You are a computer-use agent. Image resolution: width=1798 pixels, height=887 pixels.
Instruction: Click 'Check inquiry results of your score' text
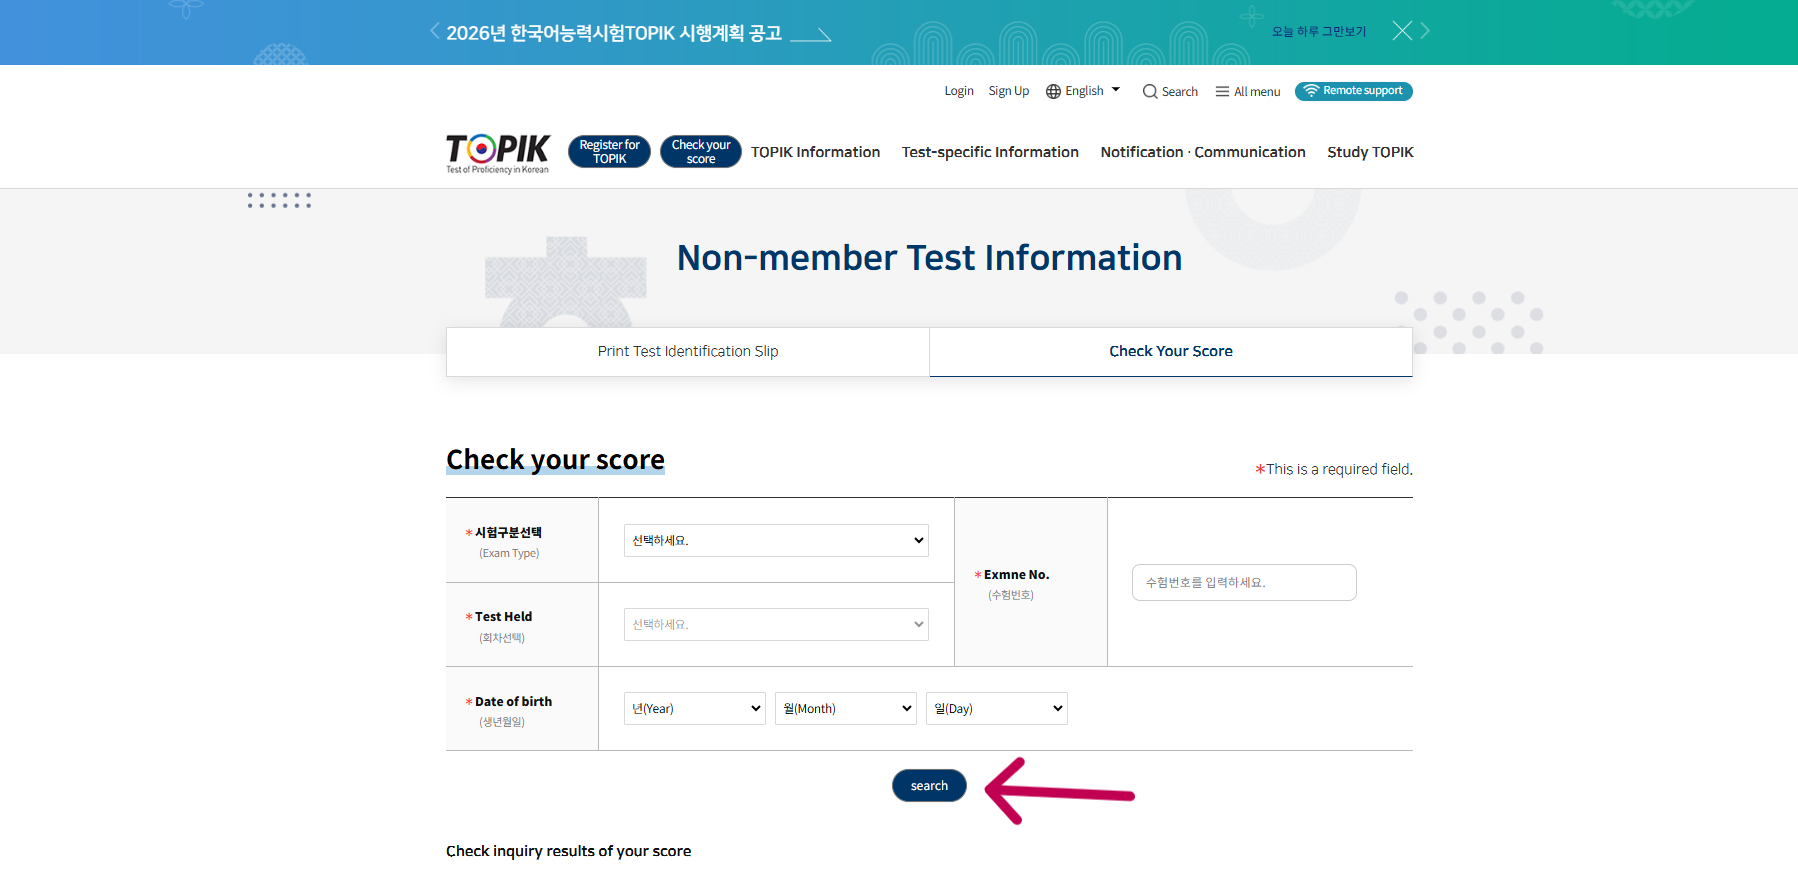coord(568,851)
